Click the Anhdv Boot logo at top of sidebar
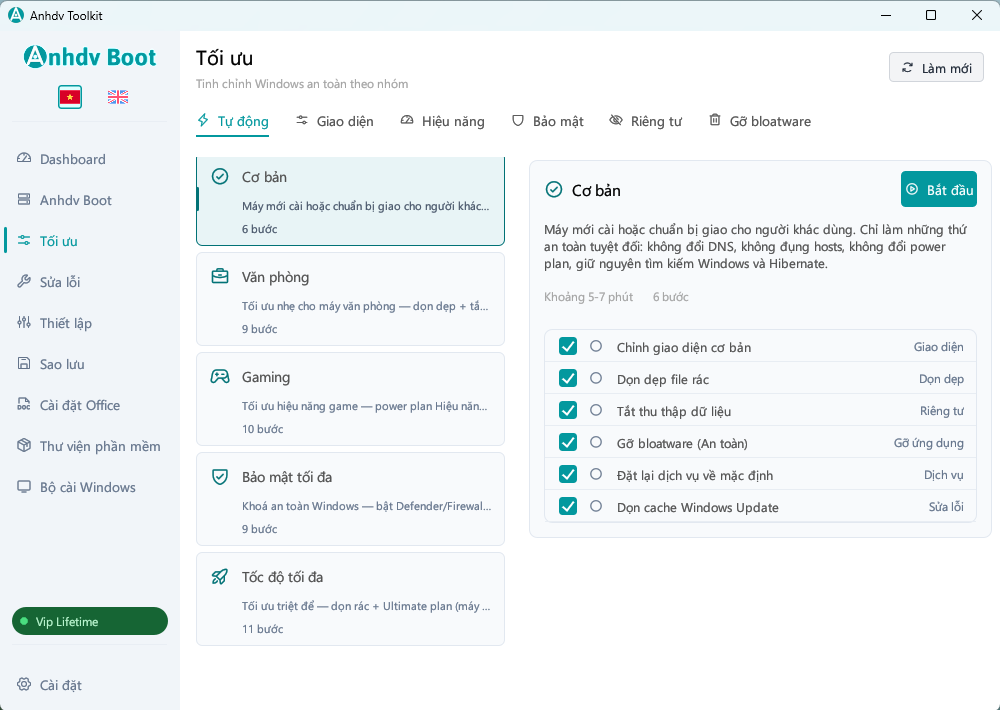This screenshot has height=710, width=1000. [90, 57]
